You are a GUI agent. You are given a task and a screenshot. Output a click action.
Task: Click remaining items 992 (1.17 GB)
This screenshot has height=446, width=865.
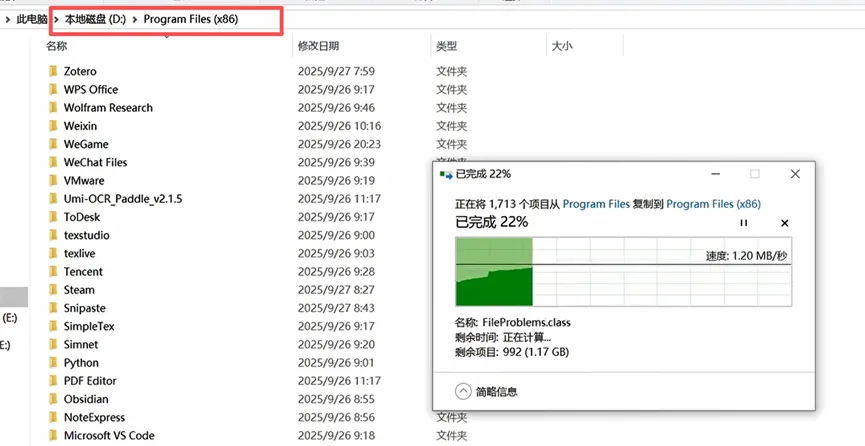[536, 352]
